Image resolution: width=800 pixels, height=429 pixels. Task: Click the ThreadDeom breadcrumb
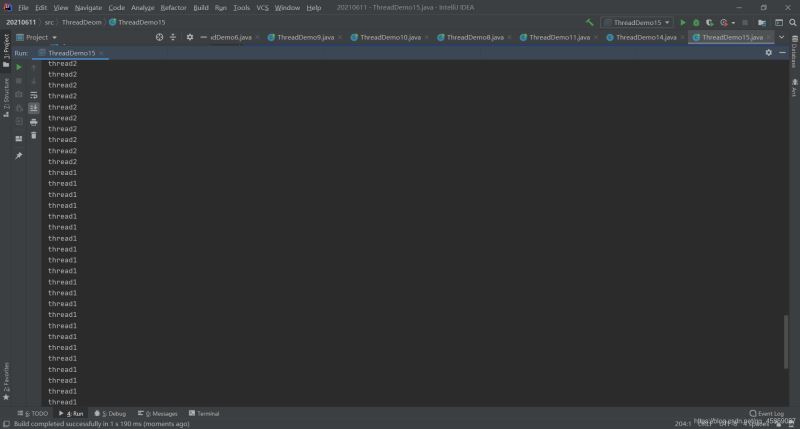[82, 22]
